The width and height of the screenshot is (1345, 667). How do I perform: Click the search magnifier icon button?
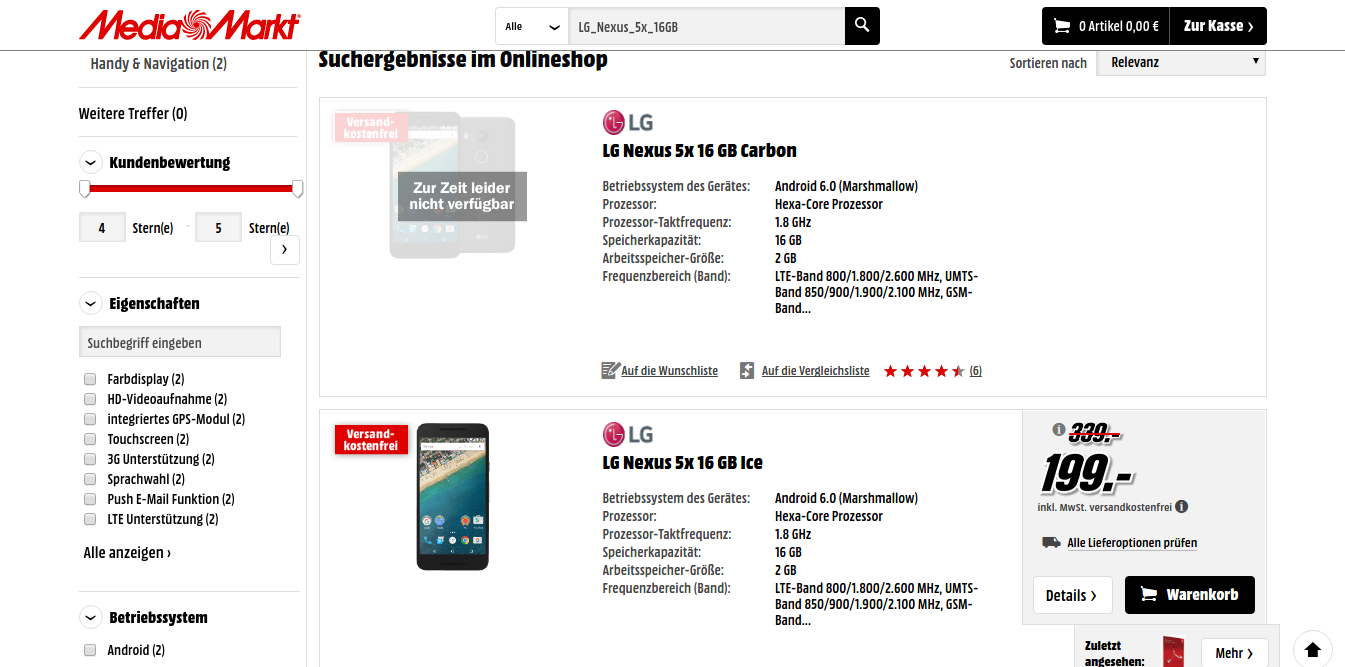(862, 26)
